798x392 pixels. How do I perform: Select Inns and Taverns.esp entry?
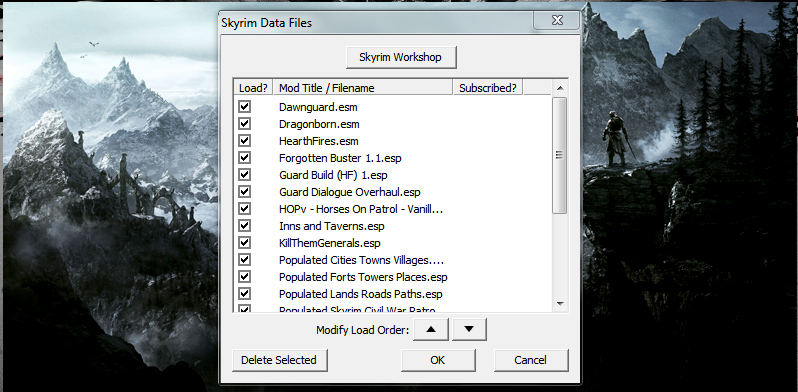tap(331, 226)
